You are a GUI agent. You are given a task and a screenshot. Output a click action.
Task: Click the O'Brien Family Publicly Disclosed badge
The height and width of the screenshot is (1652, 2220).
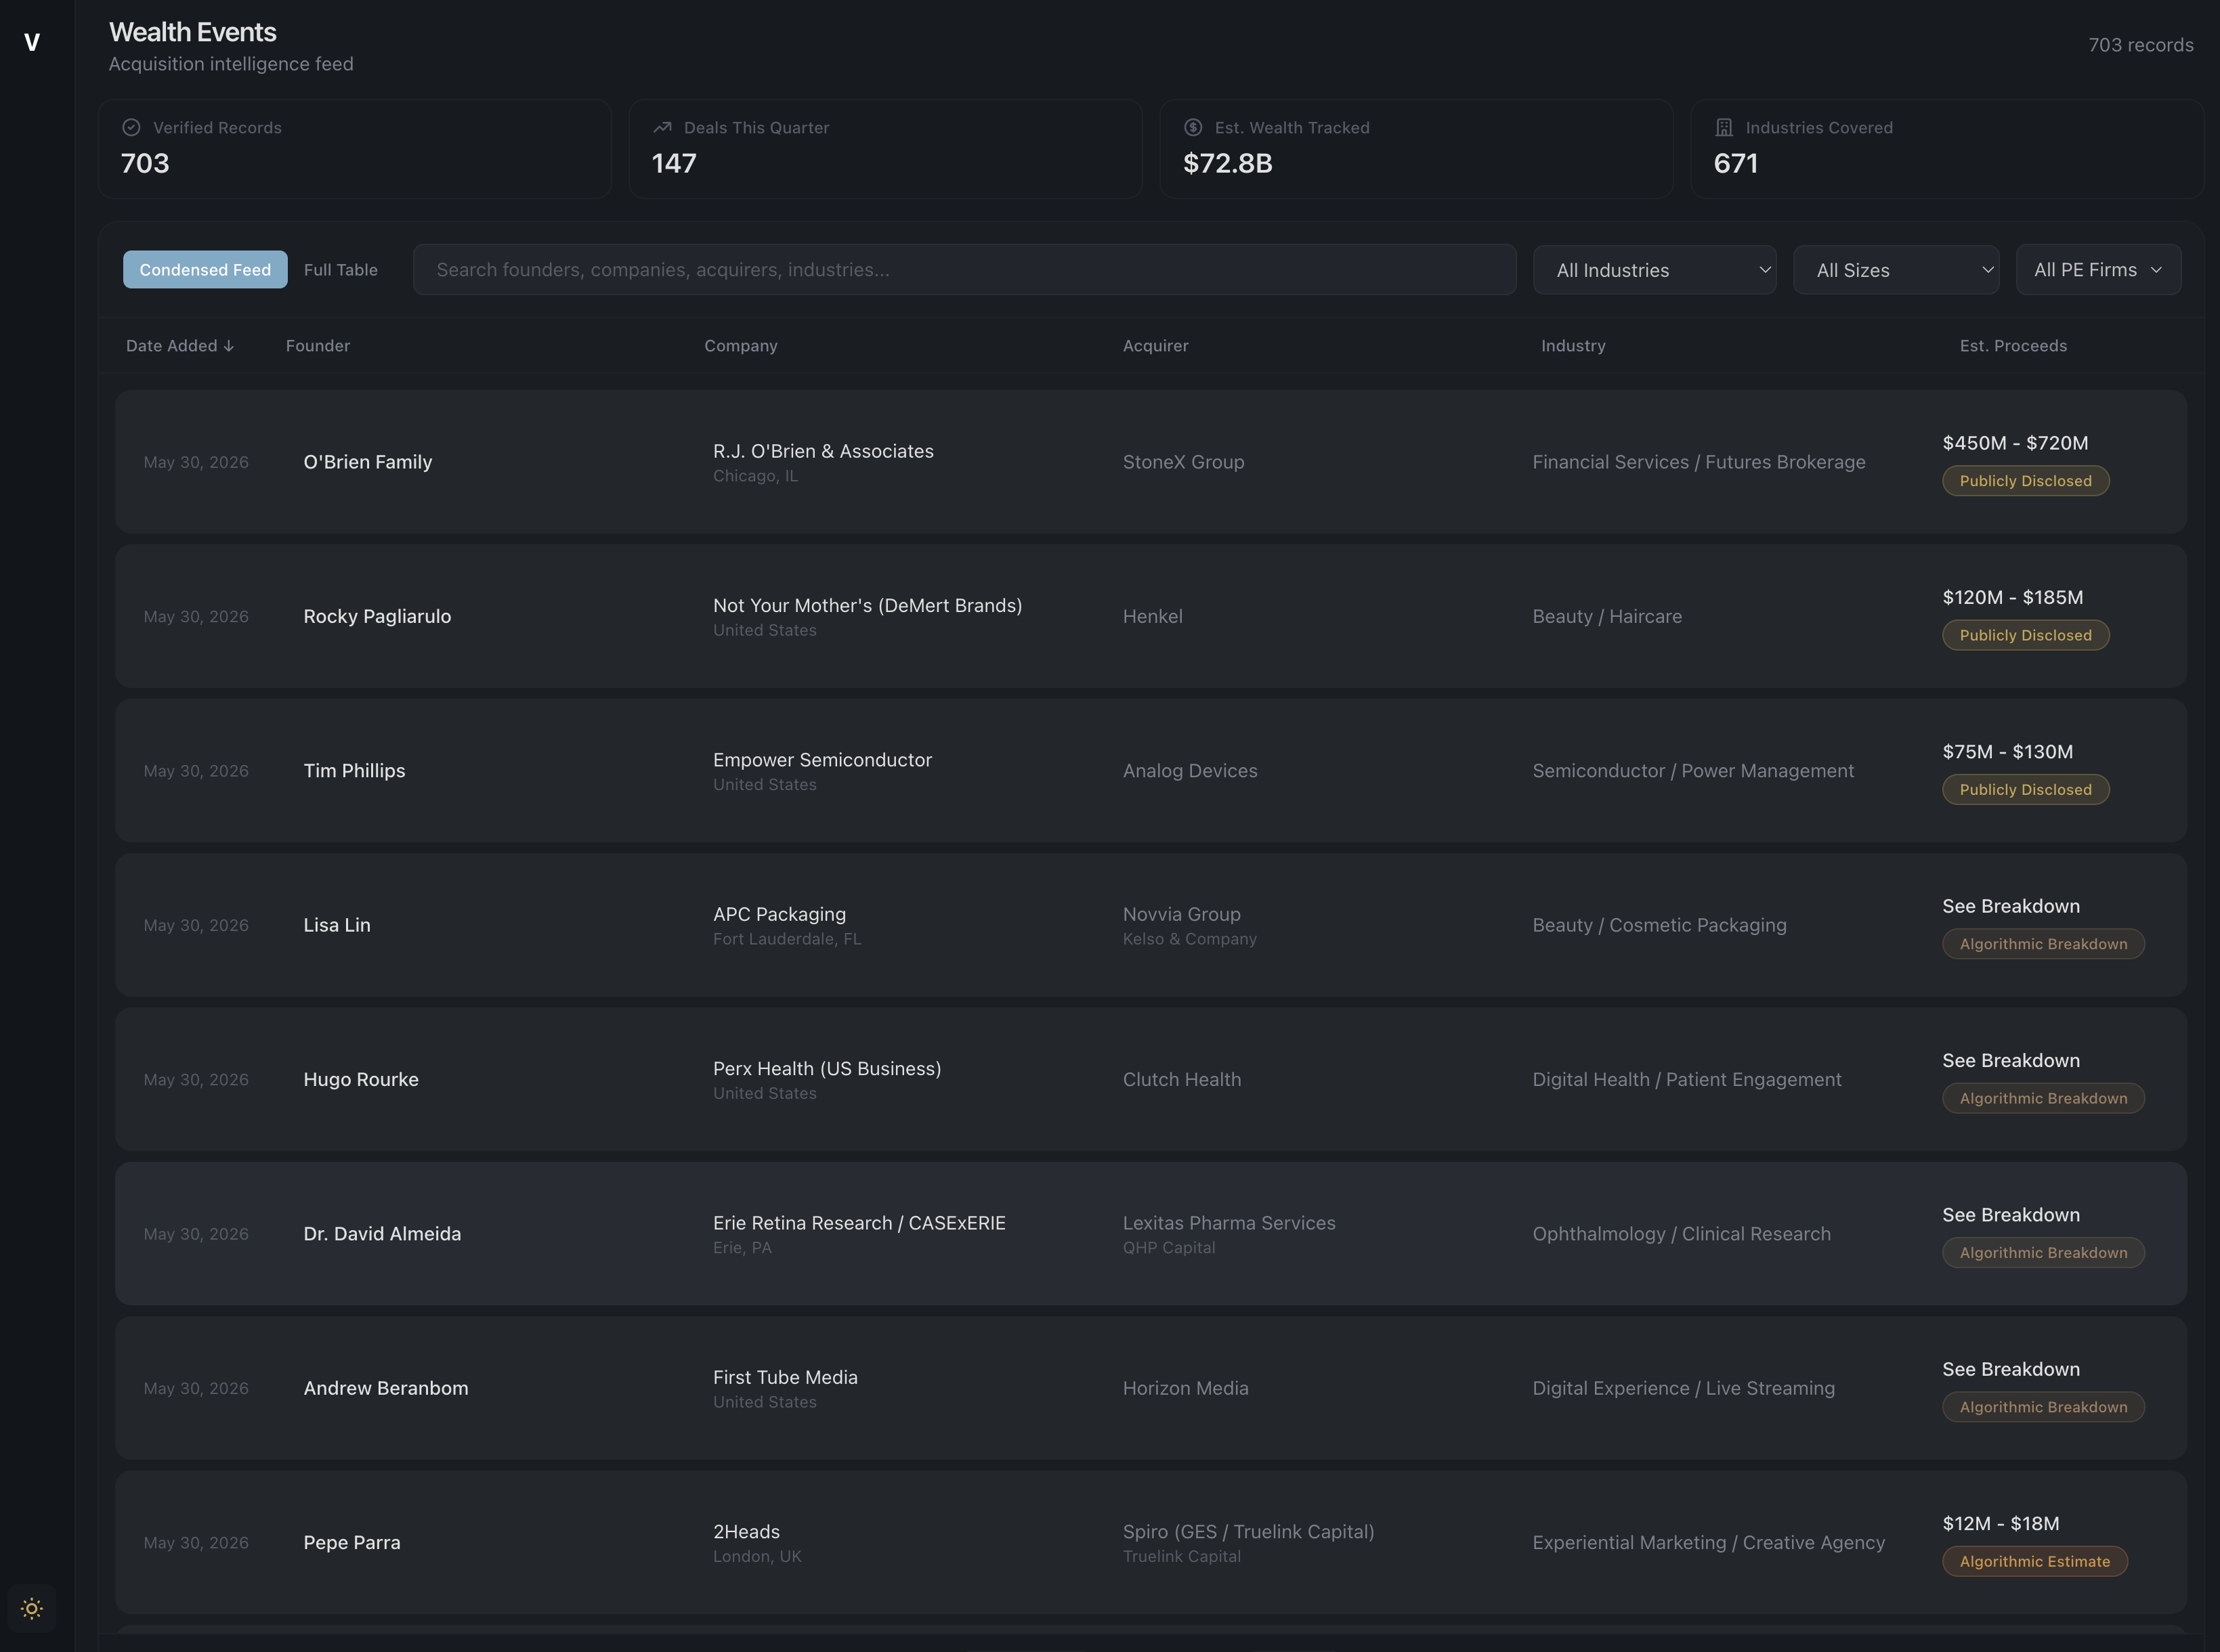click(2025, 481)
